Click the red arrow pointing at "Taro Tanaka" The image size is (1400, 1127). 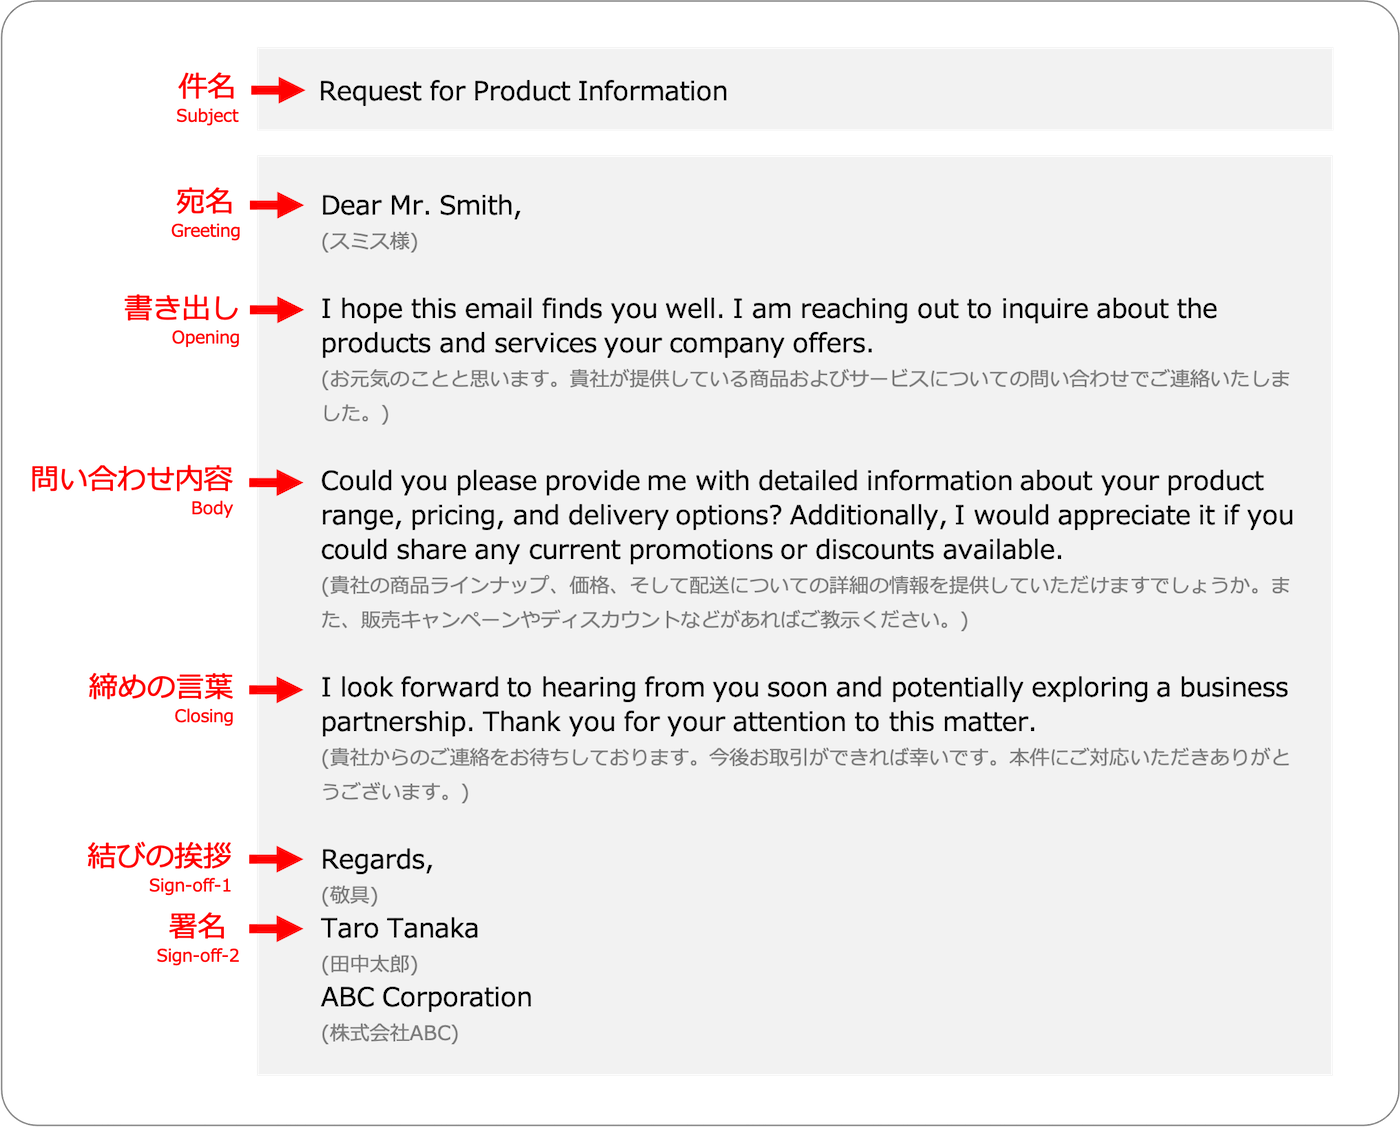276,929
